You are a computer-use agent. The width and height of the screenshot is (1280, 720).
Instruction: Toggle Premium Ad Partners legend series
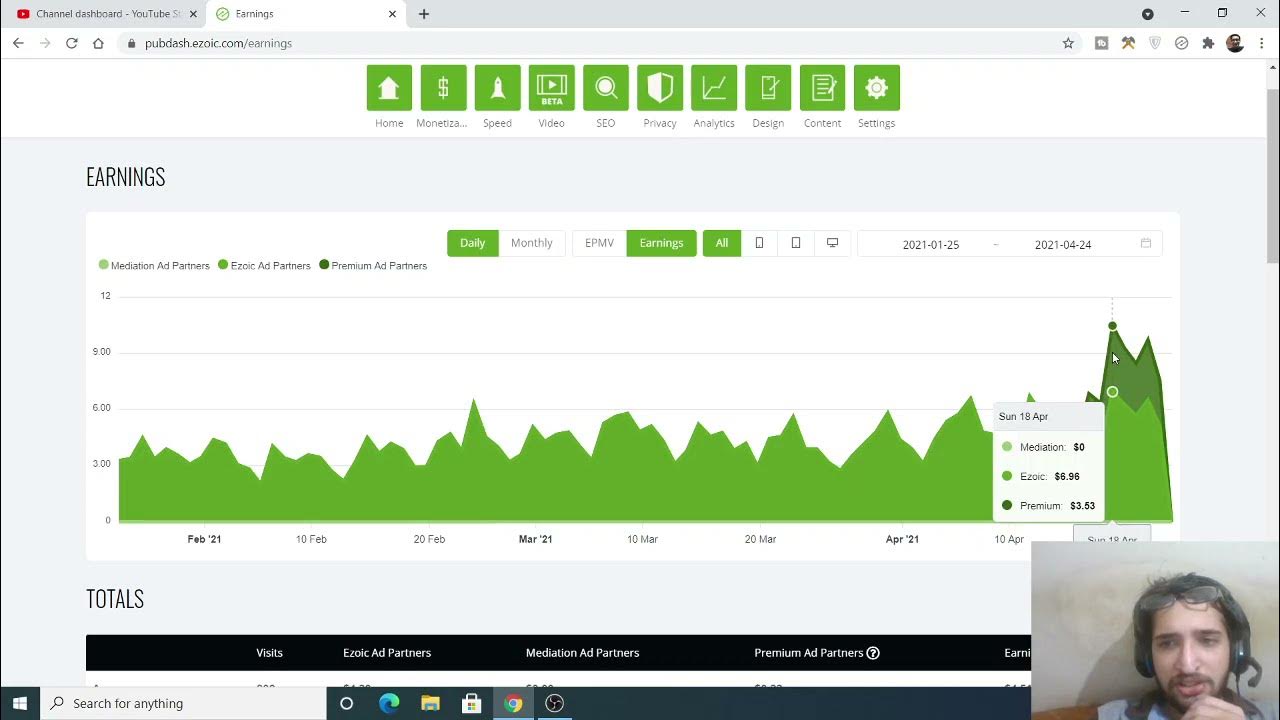pyautogui.click(x=373, y=266)
